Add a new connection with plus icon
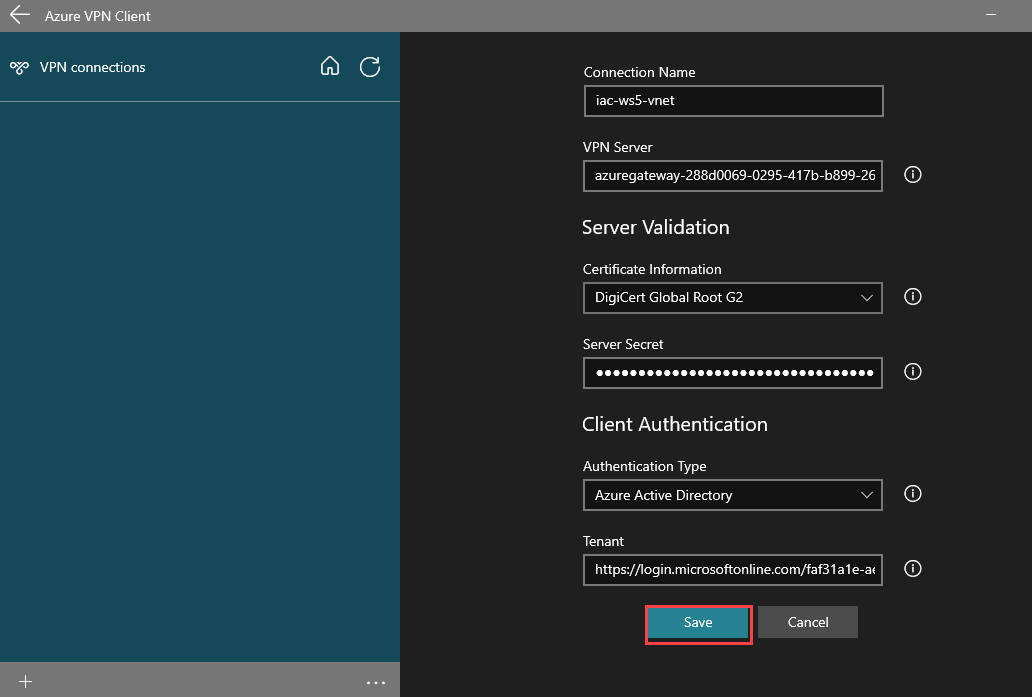This screenshot has width=1032, height=697. [25, 681]
